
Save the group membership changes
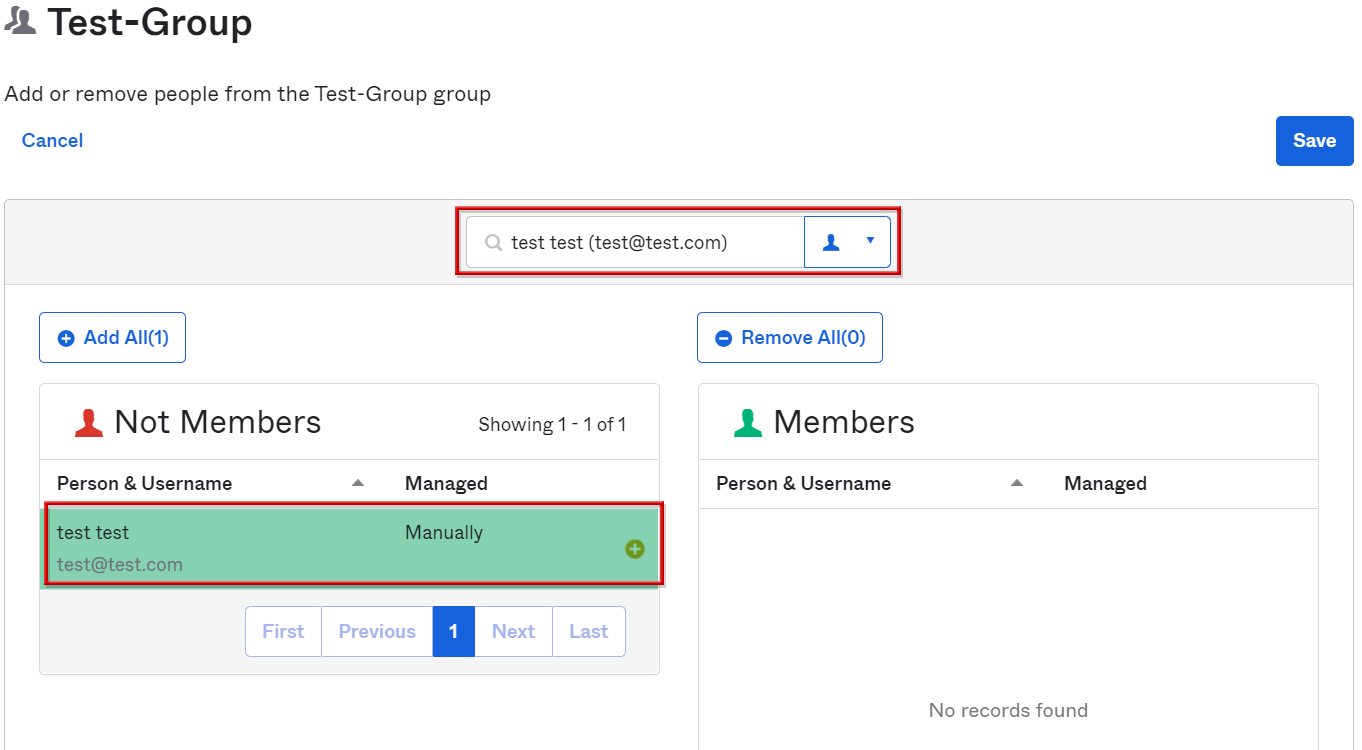tap(1313, 141)
